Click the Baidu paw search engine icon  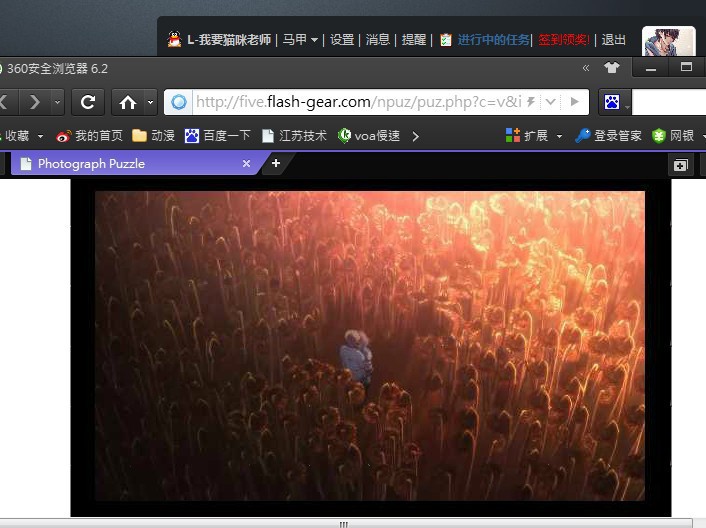tap(610, 102)
